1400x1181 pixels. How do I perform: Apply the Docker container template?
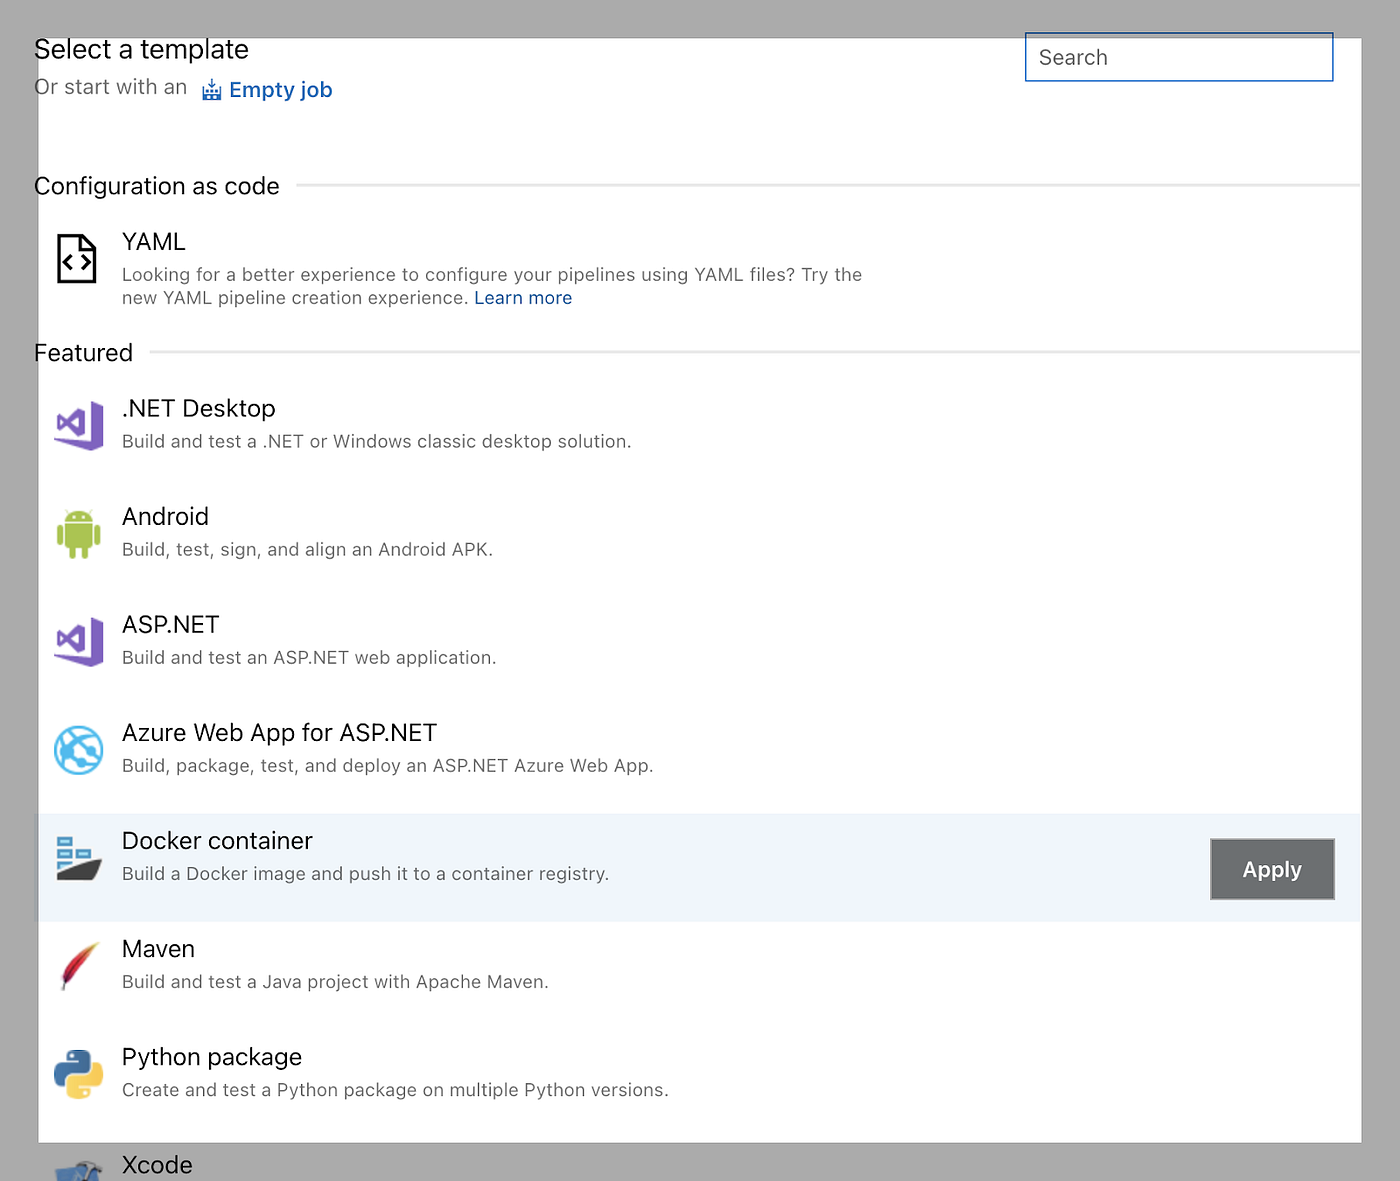click(x=1272, y=869)
